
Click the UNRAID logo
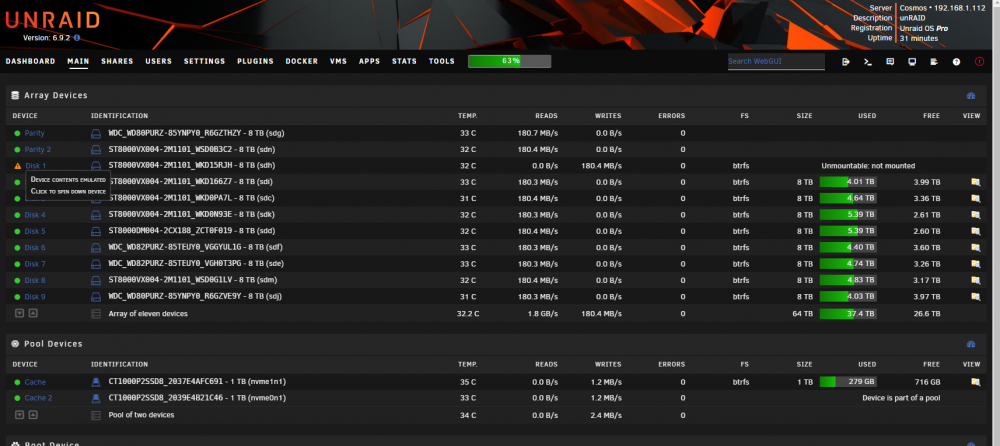(x=53, y=20)
